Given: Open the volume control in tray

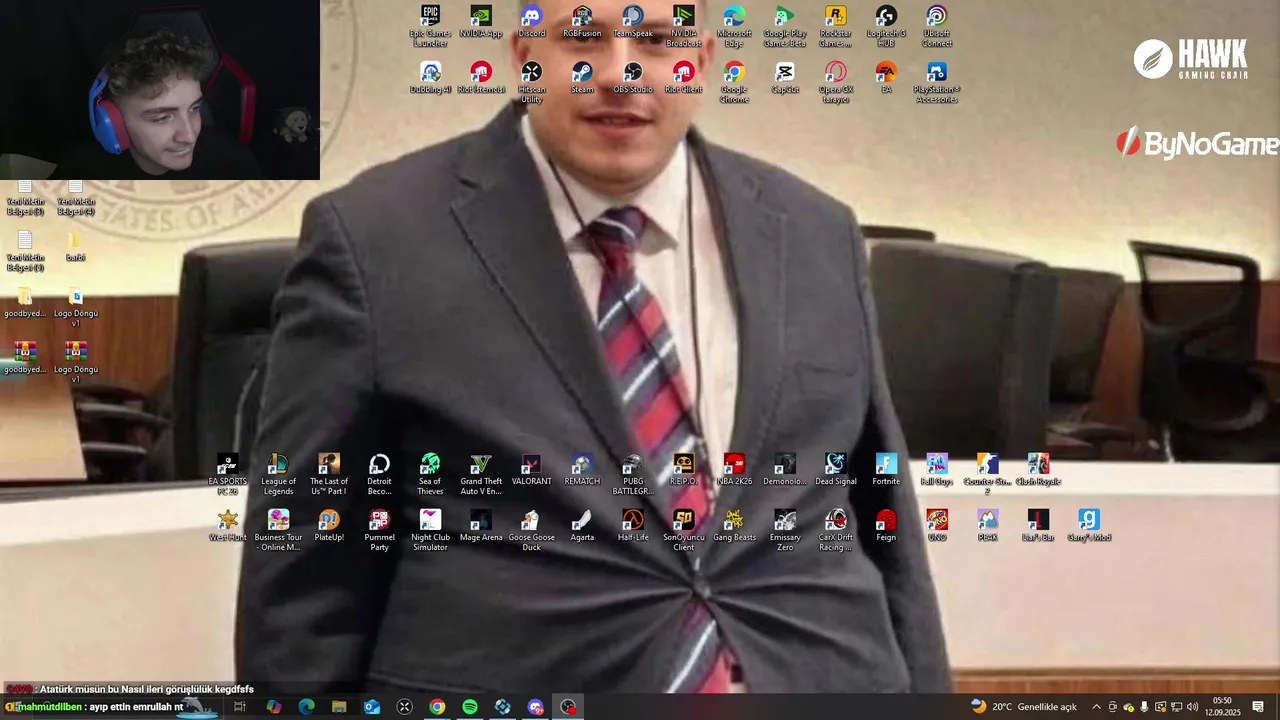Looking at the screenshot, I should 1192,707.
